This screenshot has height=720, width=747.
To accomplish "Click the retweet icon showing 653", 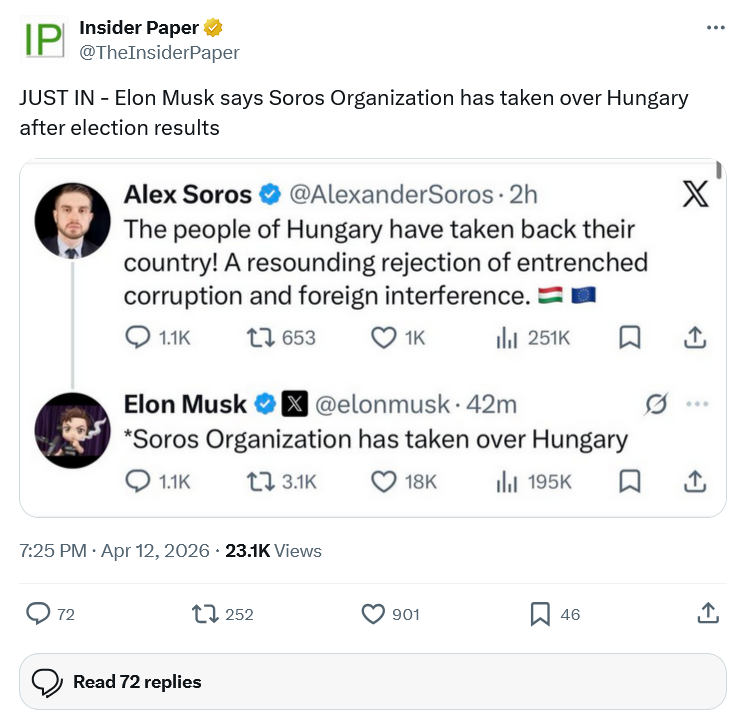I will [x=260, y=338].
